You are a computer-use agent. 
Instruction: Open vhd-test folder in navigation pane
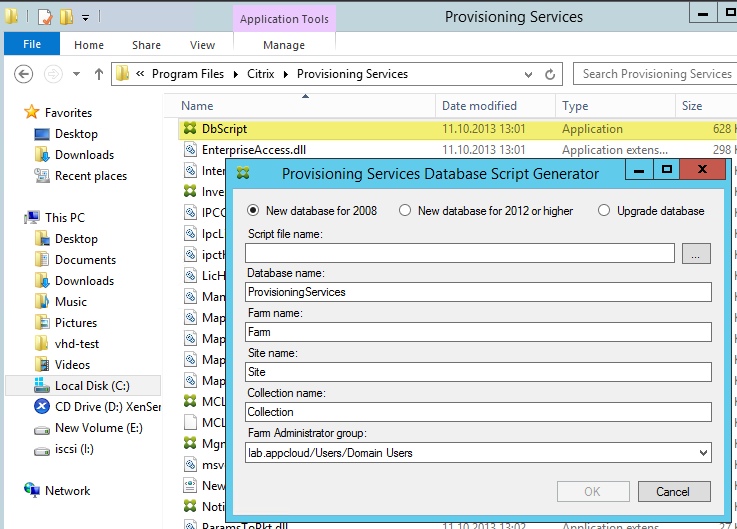77,344
